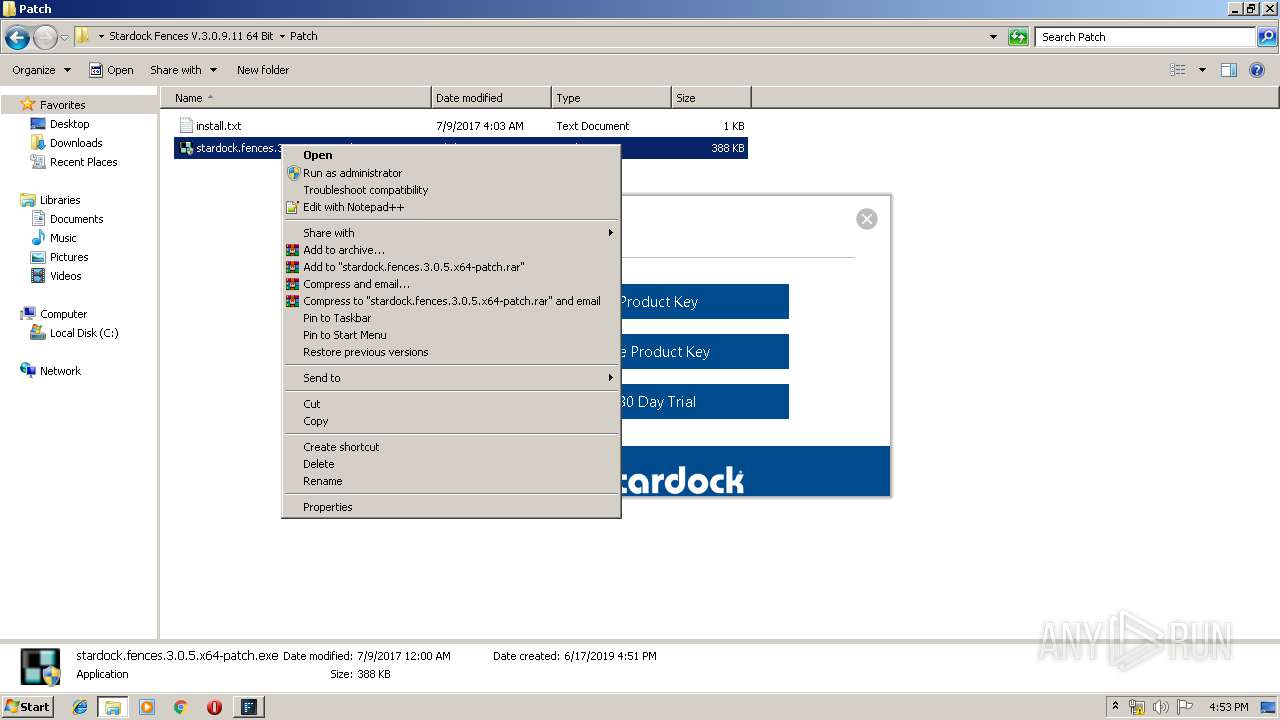Screen dimensions: 1280x720
Task: Click the Open toolbar button
Action: 111,70
